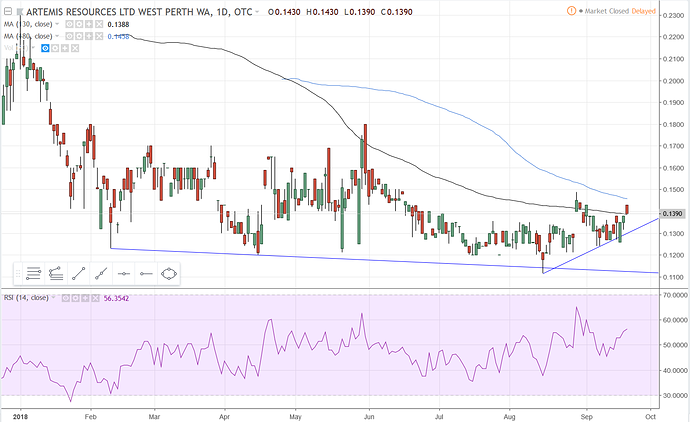Toggle visibility eye of MA (480, close)
The width and height of the screenshot is (690, 422).
[70, 36]
